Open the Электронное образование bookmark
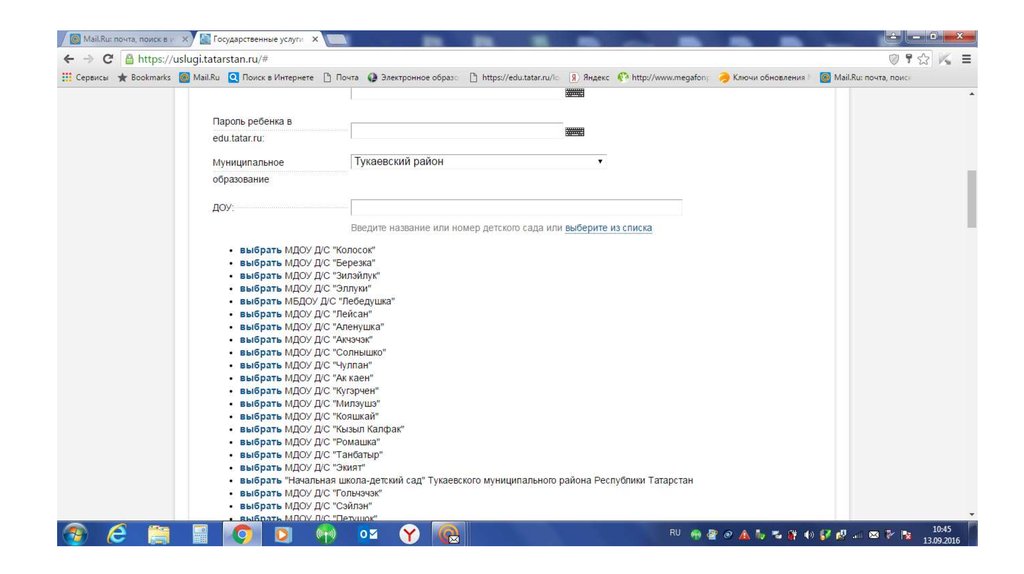Image resolution: width=1024 pixels, height=574 pixels. coord(412,77)
